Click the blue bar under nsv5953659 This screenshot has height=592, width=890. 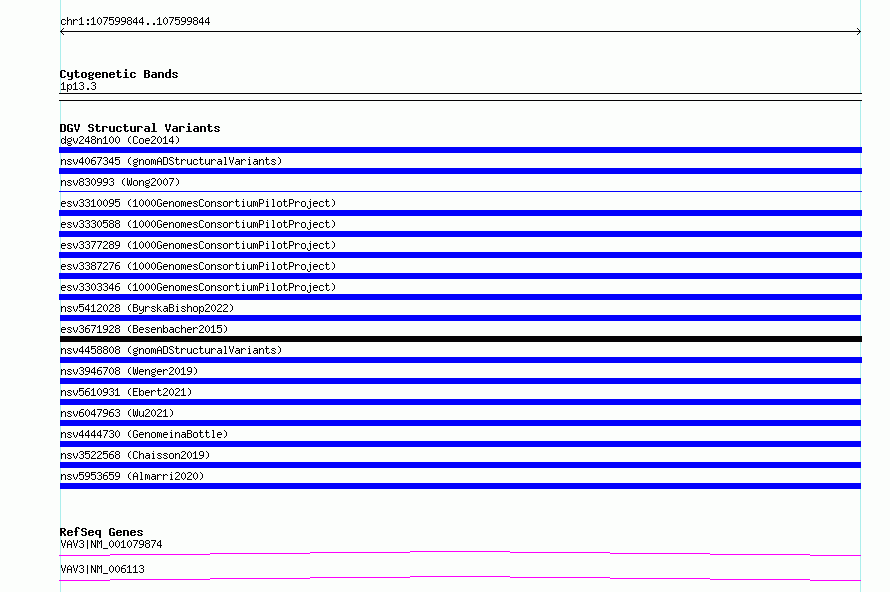(x=460, y=486)
